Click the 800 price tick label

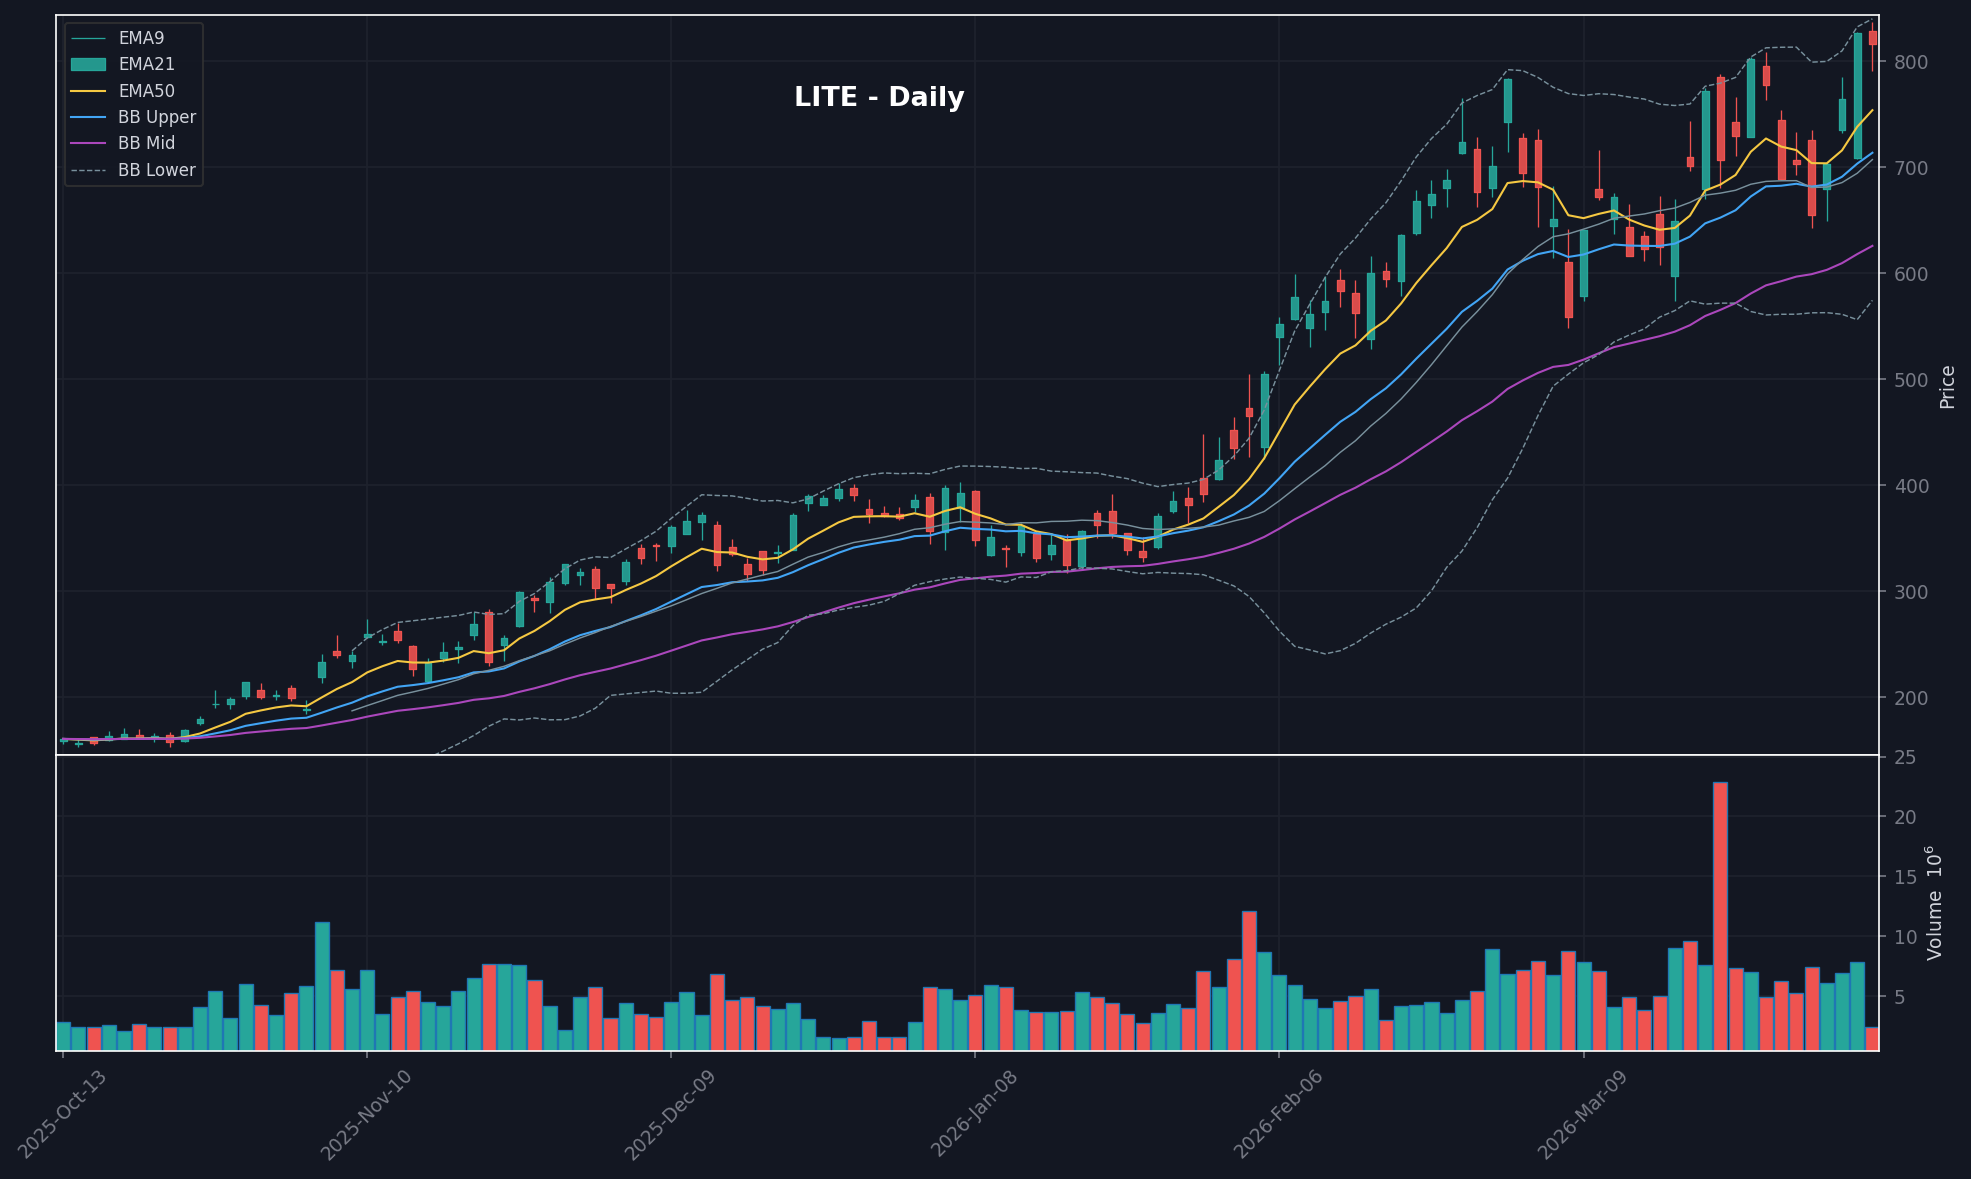tap(1912, 62)
